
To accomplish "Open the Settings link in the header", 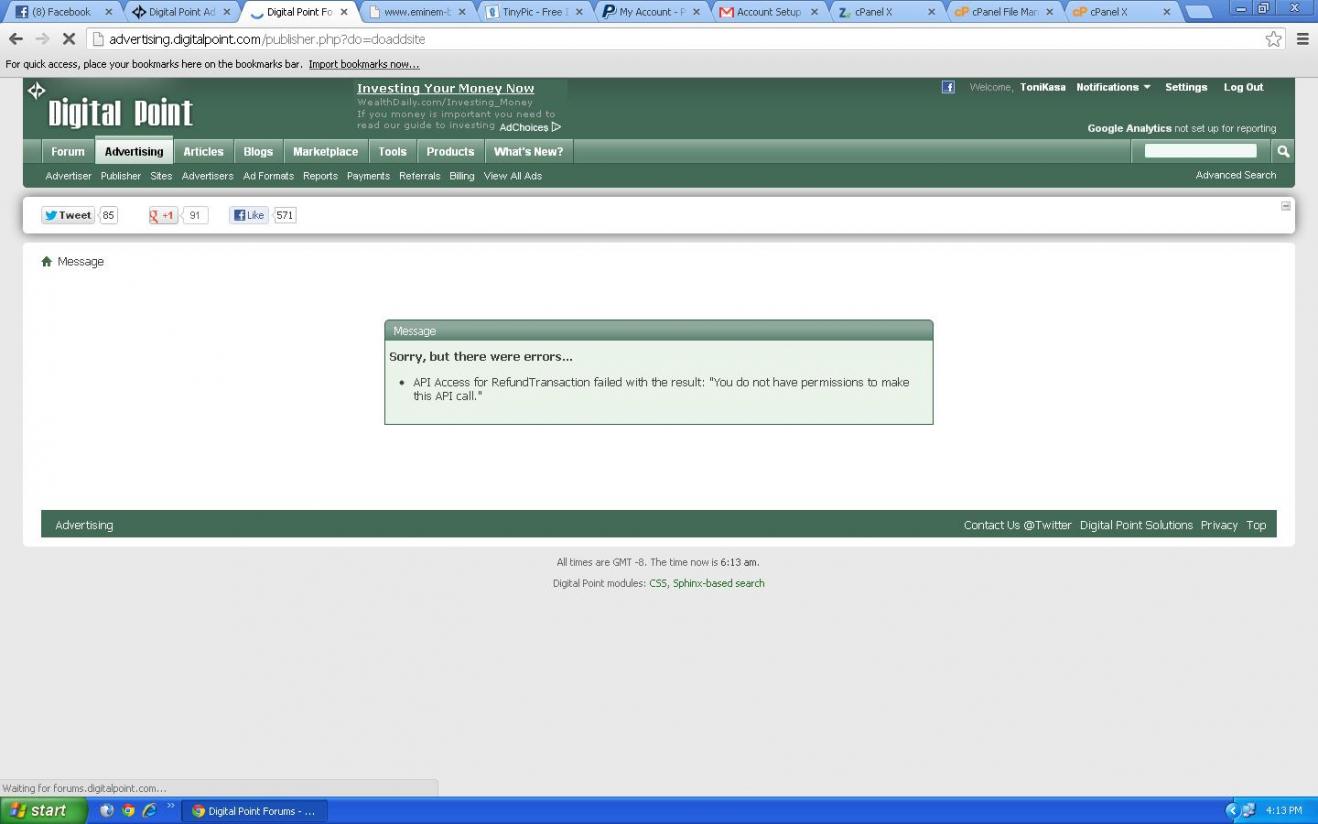I will (x=1186, y=88).
